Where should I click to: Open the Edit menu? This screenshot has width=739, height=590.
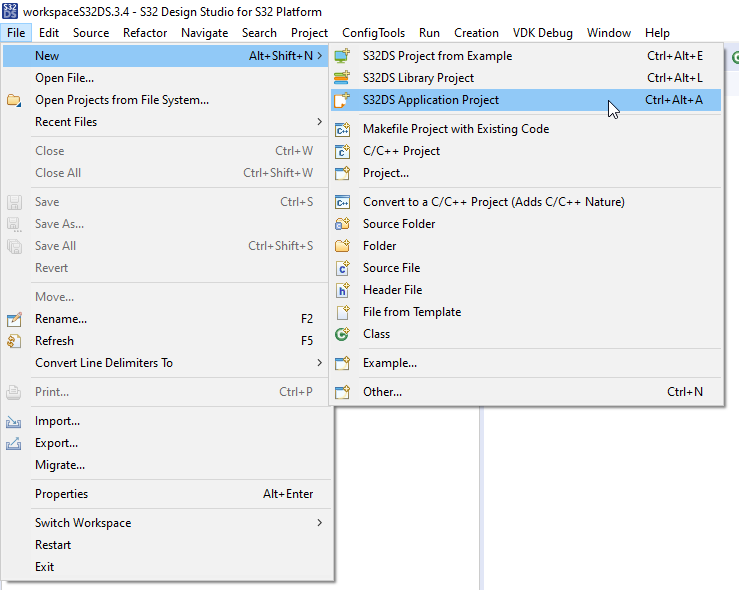click(x=49, y=33)
